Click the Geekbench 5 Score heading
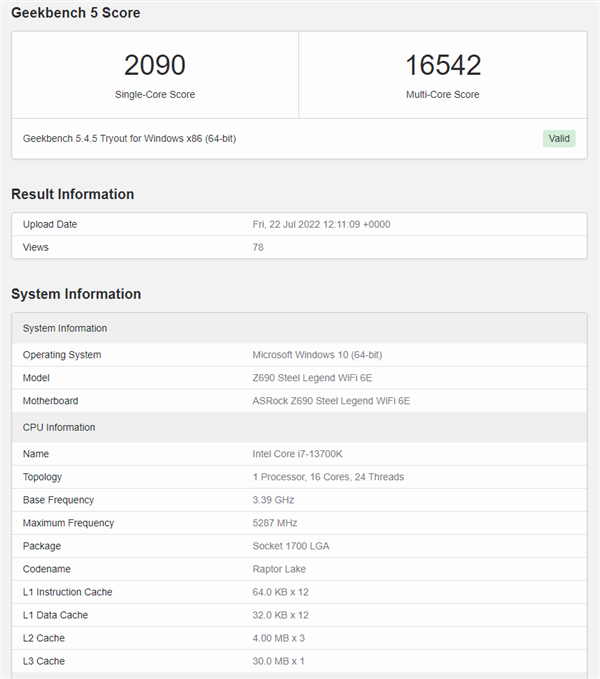600x679 pixels. [76, 13]
